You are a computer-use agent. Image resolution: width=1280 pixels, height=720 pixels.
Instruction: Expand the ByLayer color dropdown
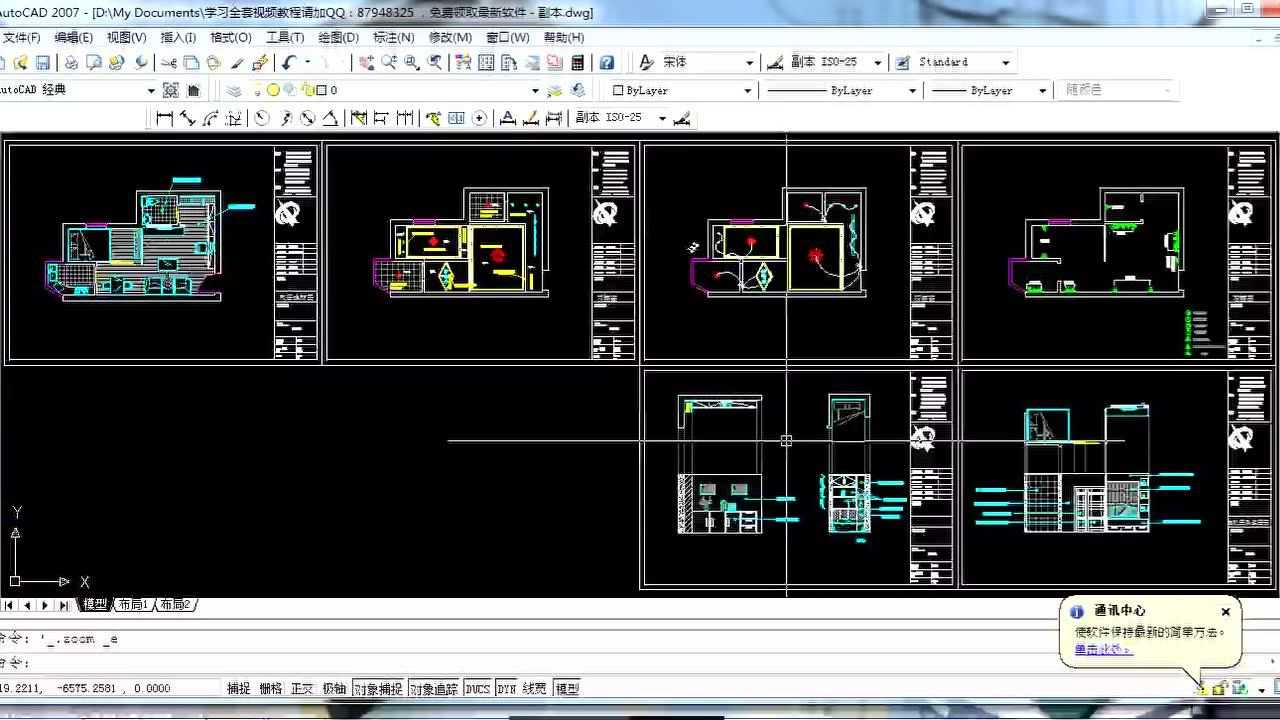pyautogui.click(x=747, y=90)
